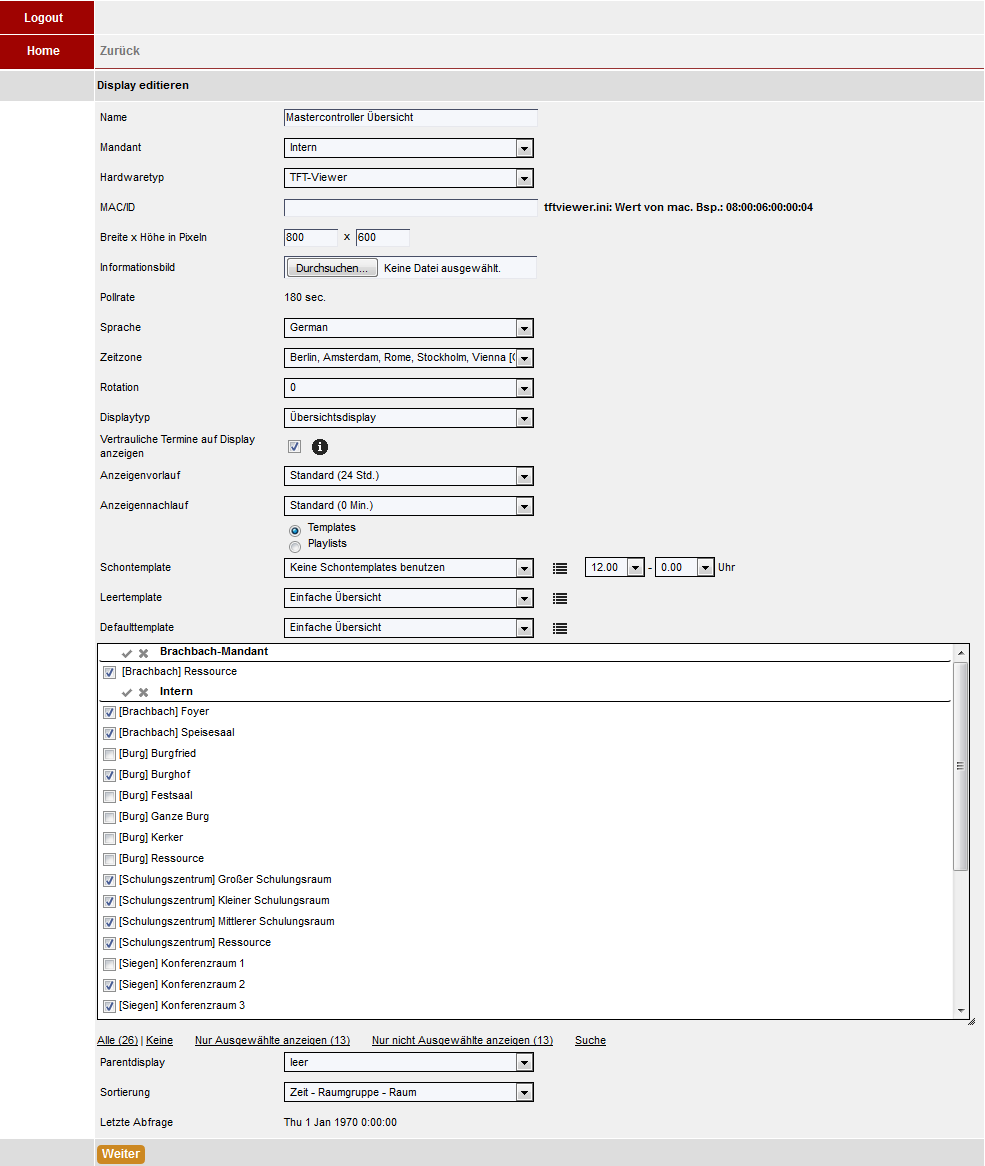This screenshot has width=985, height=1166.
Task: Click the '180 sec.' Pollrate value
Action: click(x=305, y=297)
